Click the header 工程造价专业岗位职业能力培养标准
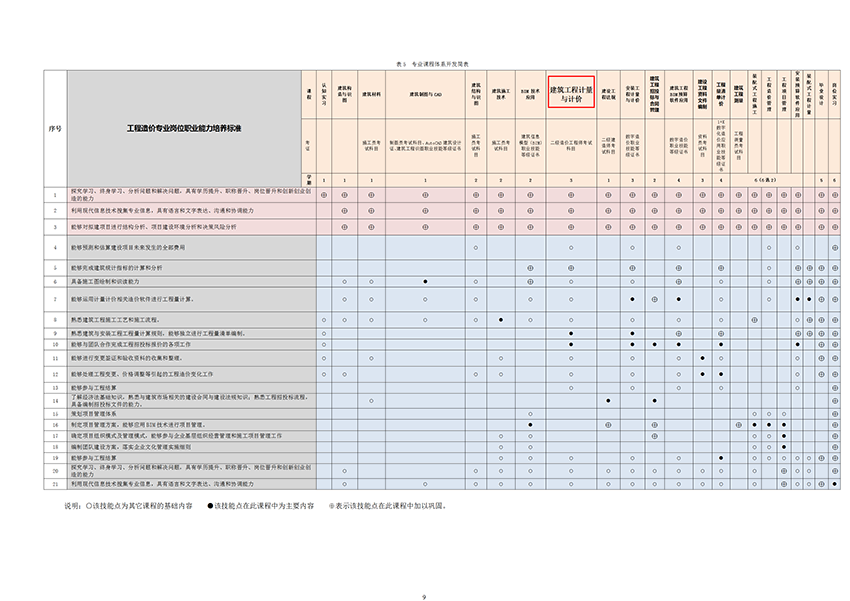Viewport: 850px width, 601px height. 184,128
